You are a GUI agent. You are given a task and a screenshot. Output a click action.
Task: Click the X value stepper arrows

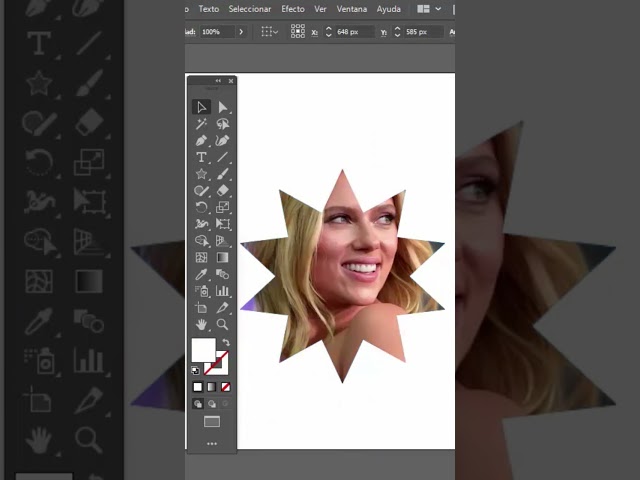tap(329, 31)
